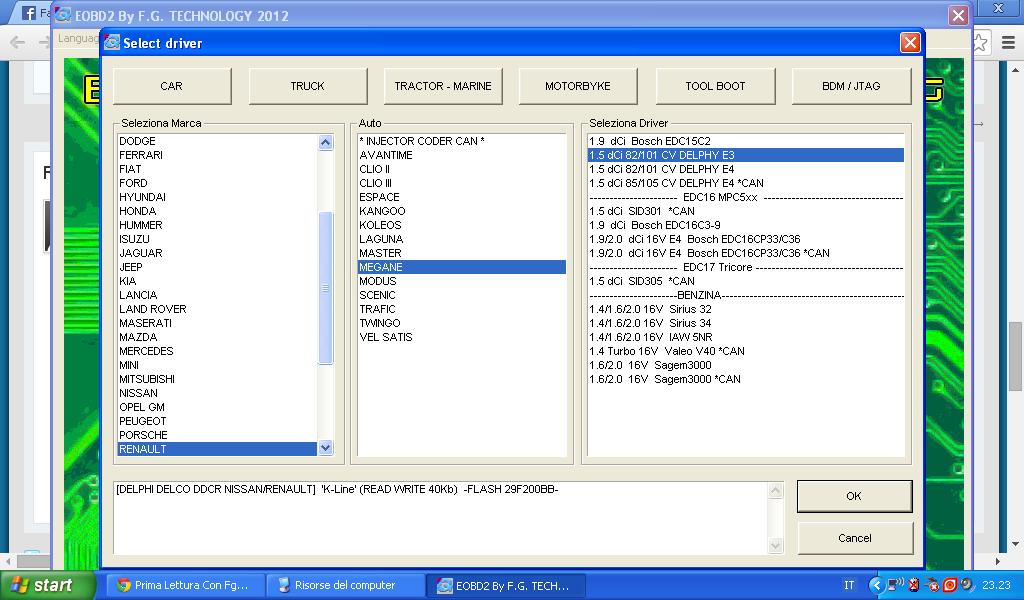
Task: Pick SCENIC in the Auto list
Action: [x=378, y=295]
